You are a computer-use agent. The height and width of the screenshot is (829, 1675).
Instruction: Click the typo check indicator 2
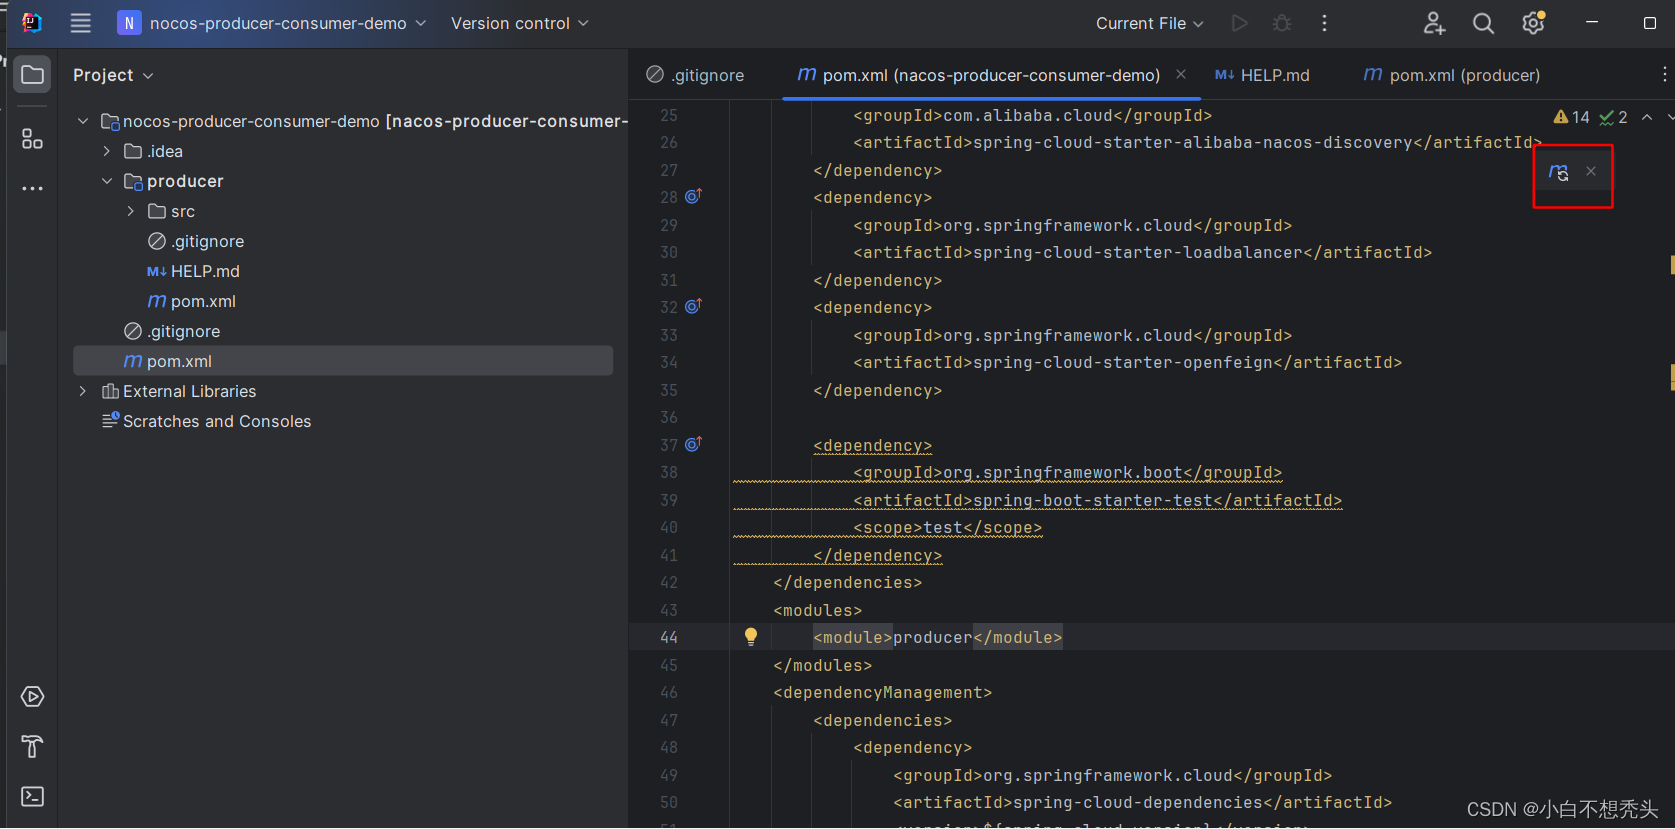1613,117
